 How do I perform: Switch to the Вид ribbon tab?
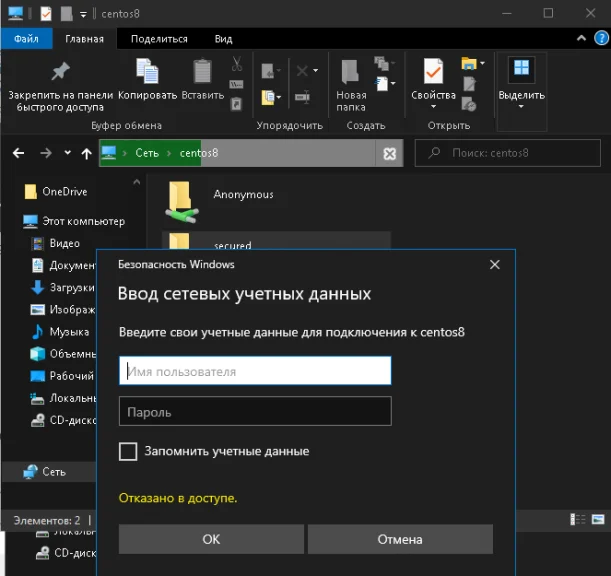pos(223,39)
